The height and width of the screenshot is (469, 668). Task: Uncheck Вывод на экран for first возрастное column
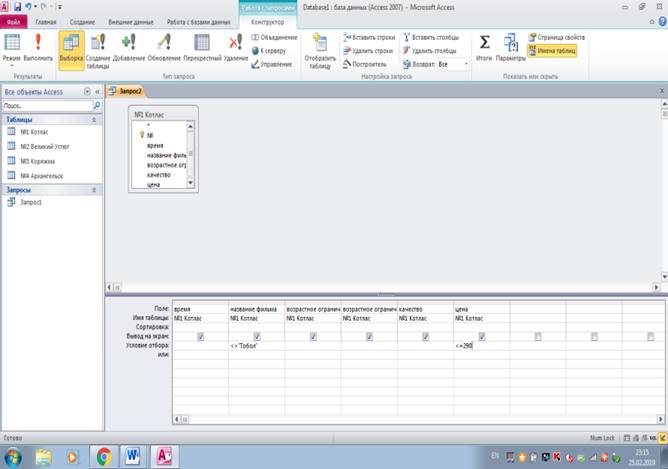click(313, 337)
